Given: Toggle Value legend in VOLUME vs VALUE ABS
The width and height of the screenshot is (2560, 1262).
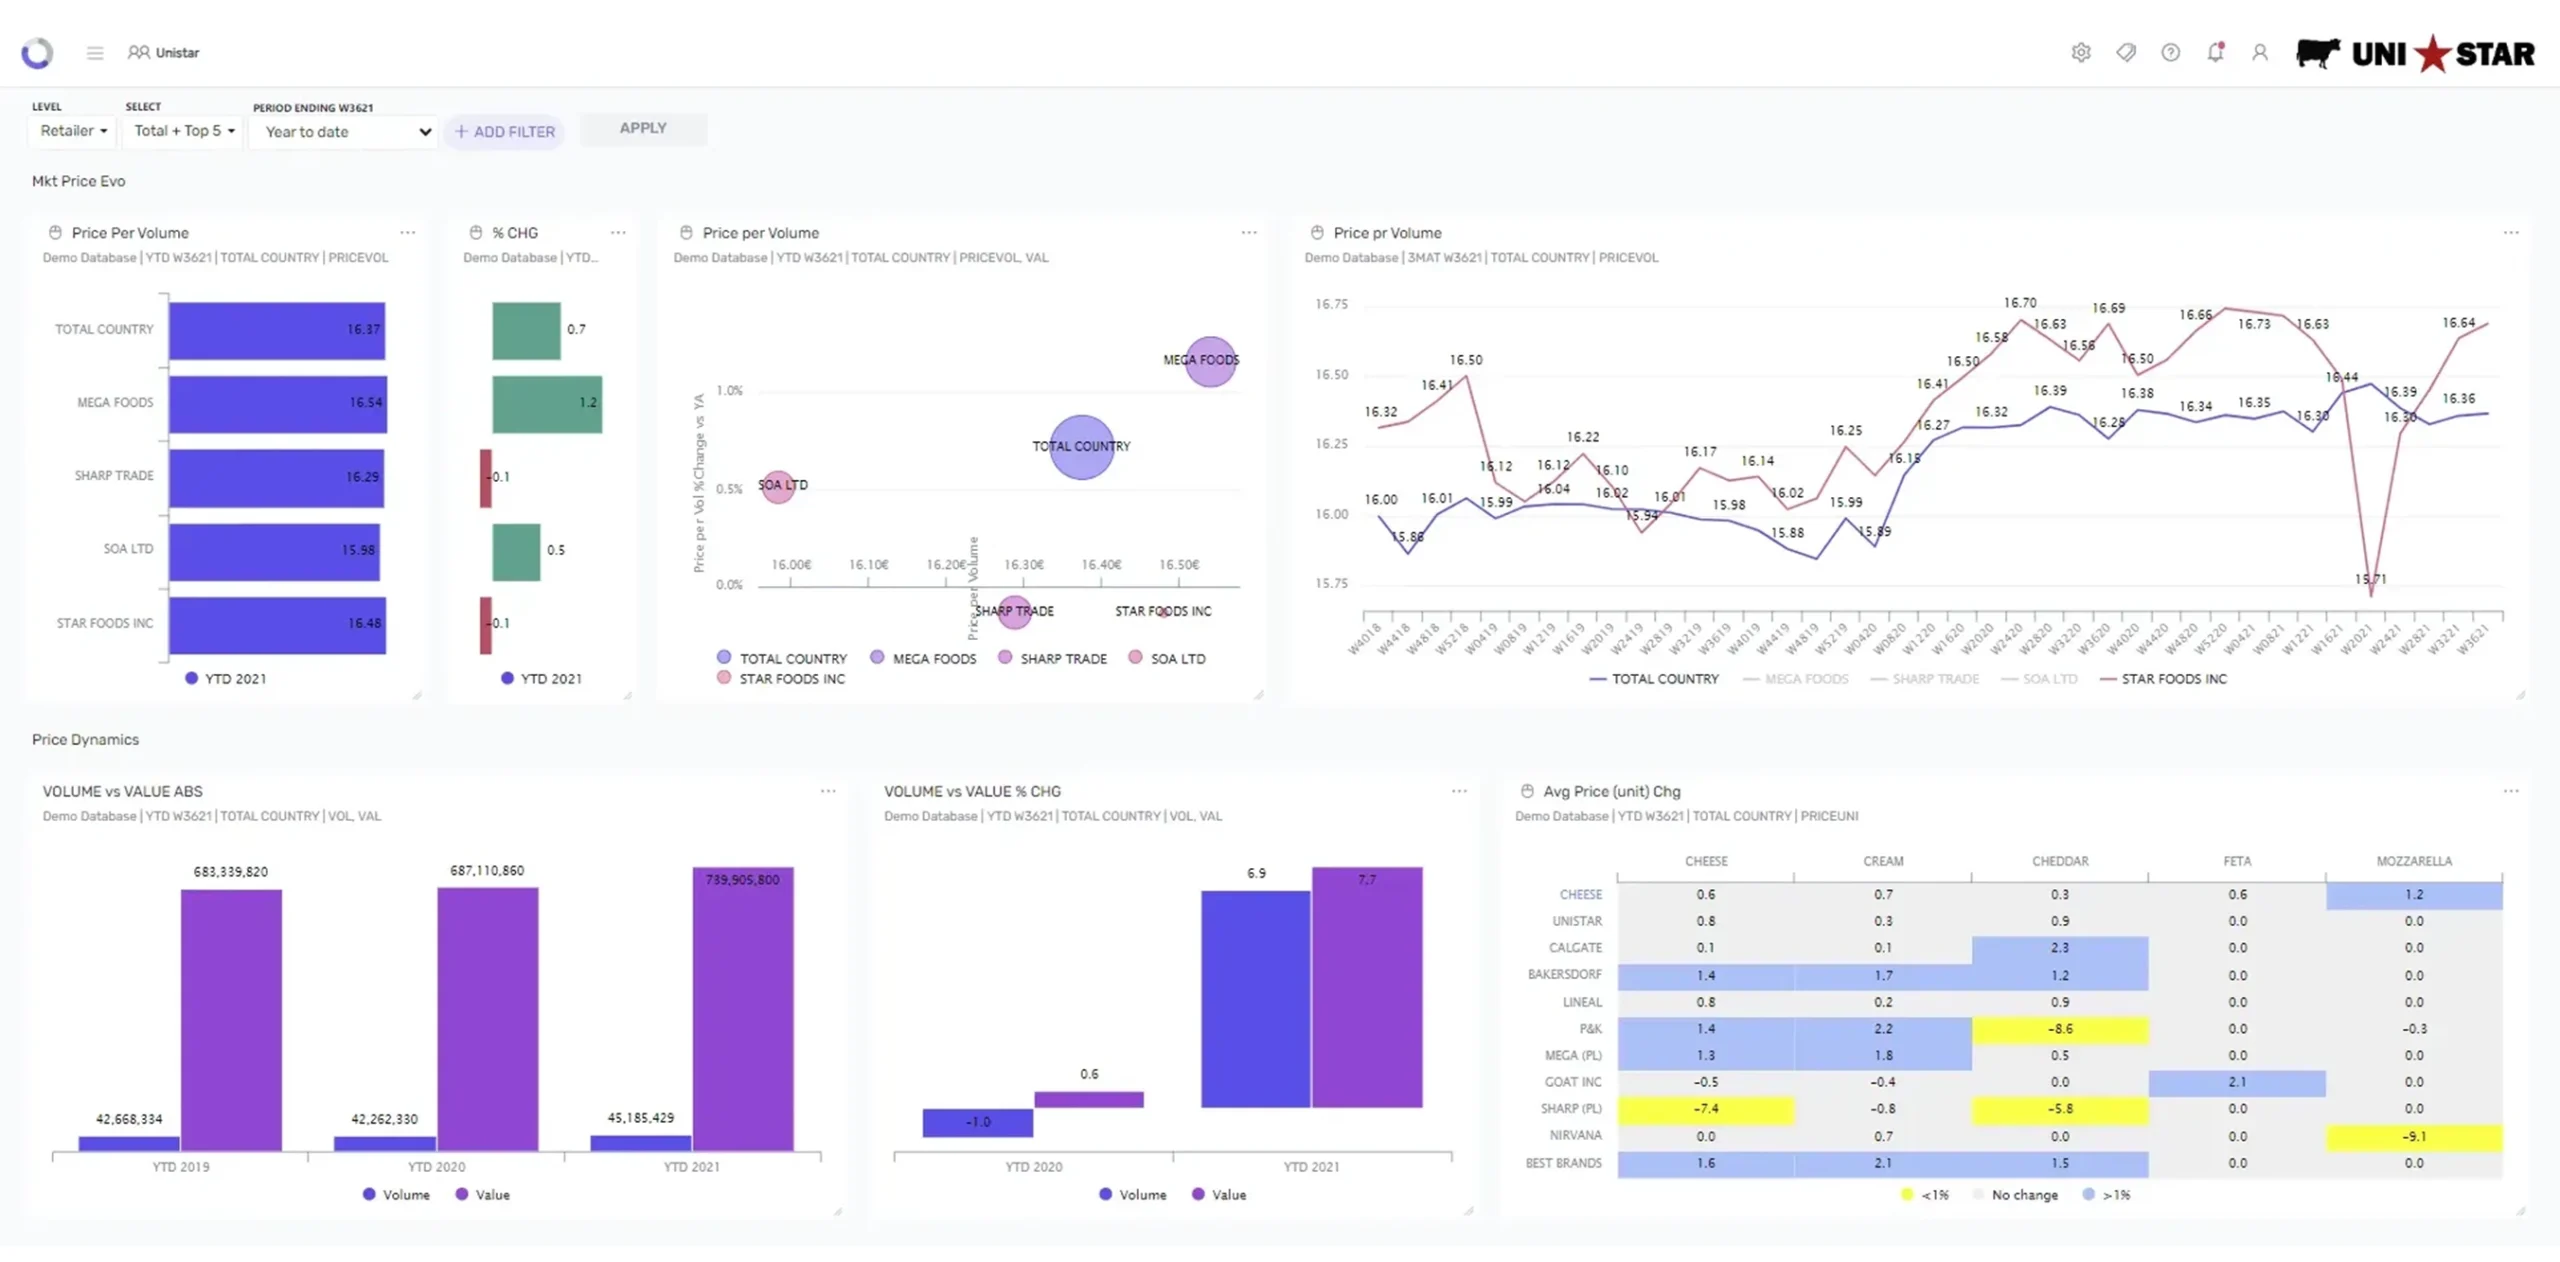Looking at the screenshot, I should pyautogui.click(x=482, y=1195).
